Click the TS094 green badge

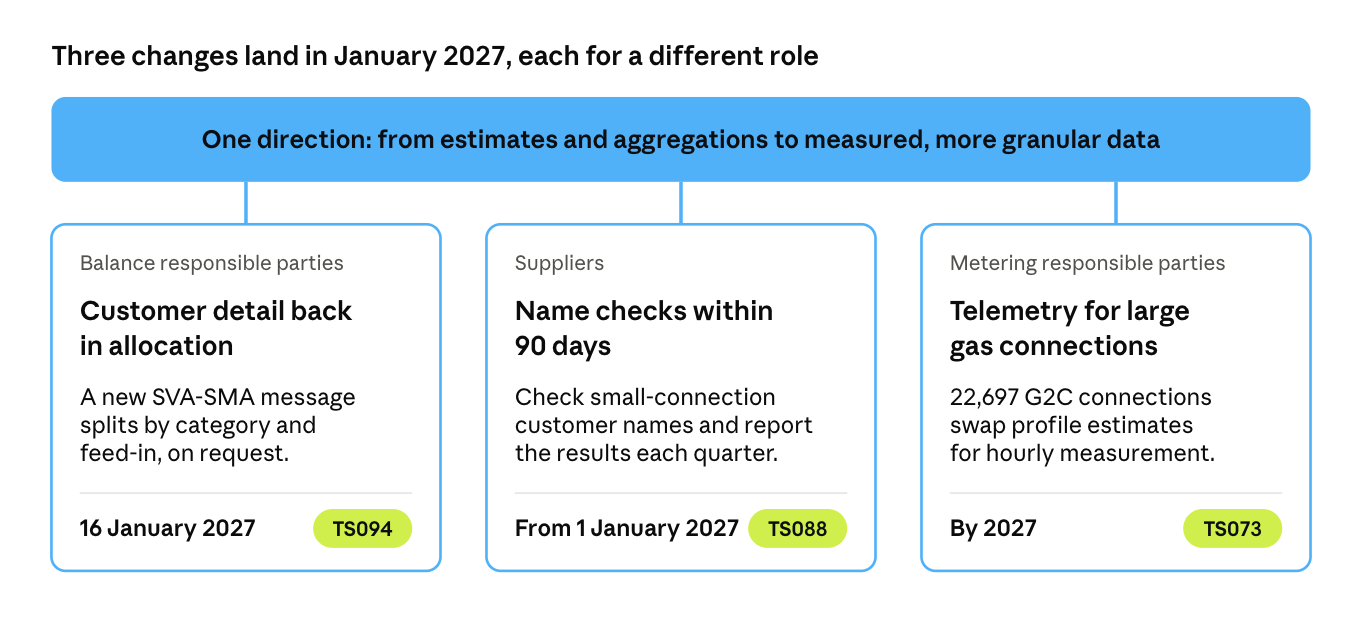pos(362,529)
